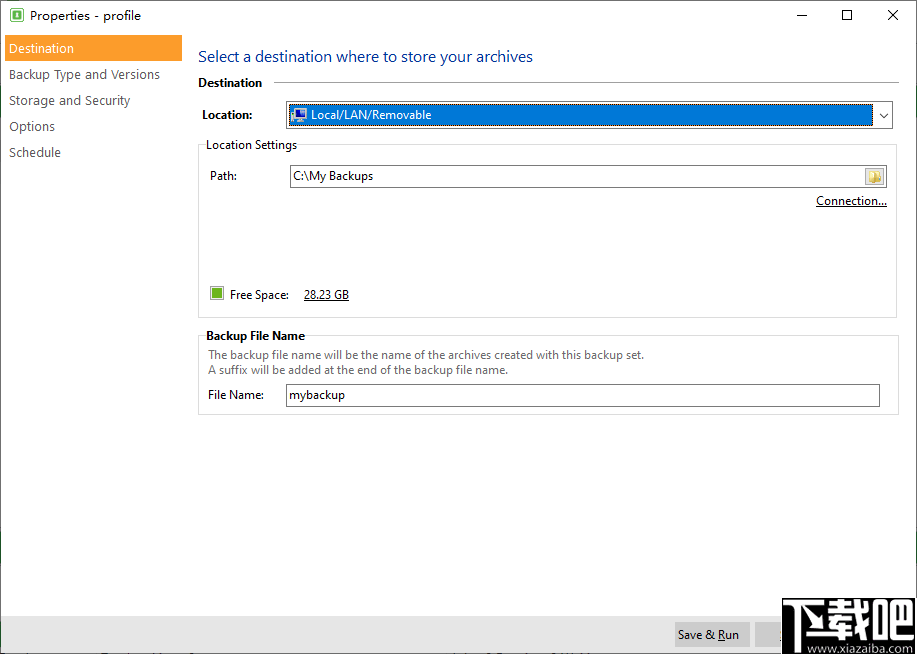This screenshot has height=654, width=917.
Task: Click the 'Select a destination where to store' heading
Action: (x=366, y=57)
